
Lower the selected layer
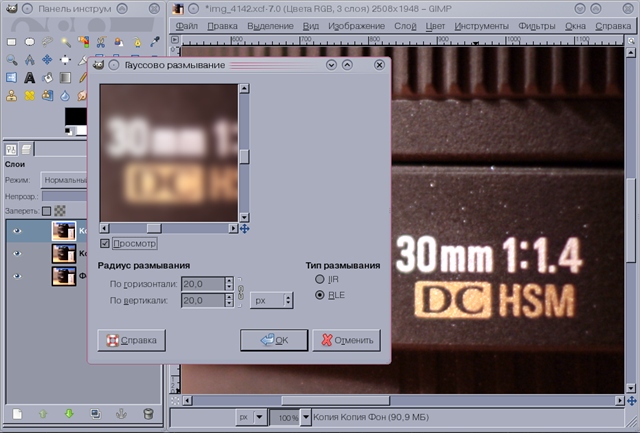69,412
